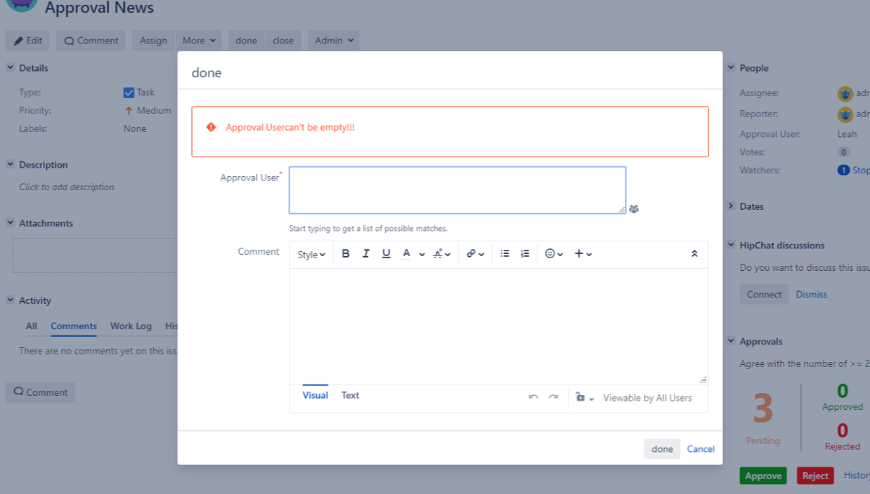Click the votes count badge
The width and height of the screenshot is (870, 494).
tap(843, 152)
